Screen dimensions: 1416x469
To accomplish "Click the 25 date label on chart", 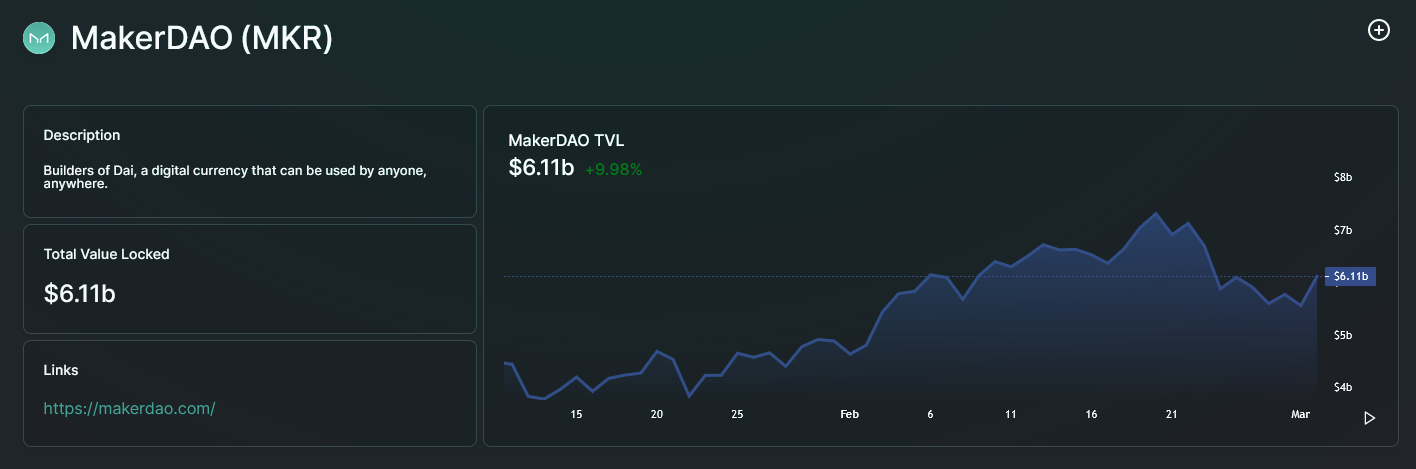I will coord(737,414).
